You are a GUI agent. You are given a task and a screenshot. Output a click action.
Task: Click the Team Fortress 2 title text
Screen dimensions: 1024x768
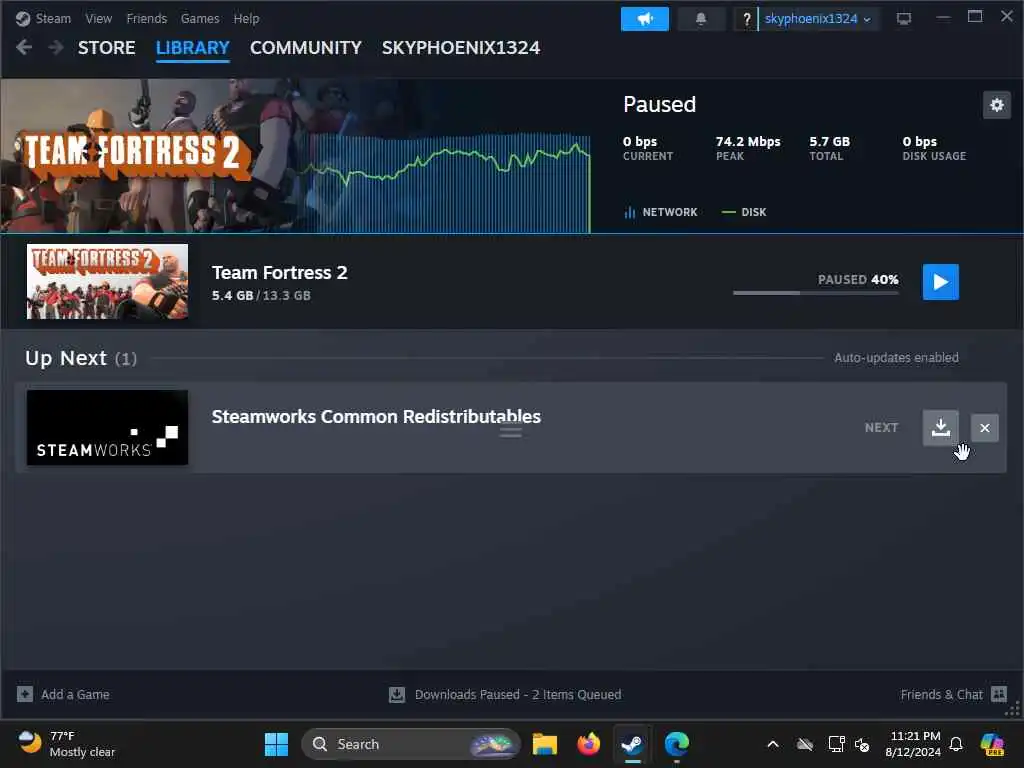point(280,272)
